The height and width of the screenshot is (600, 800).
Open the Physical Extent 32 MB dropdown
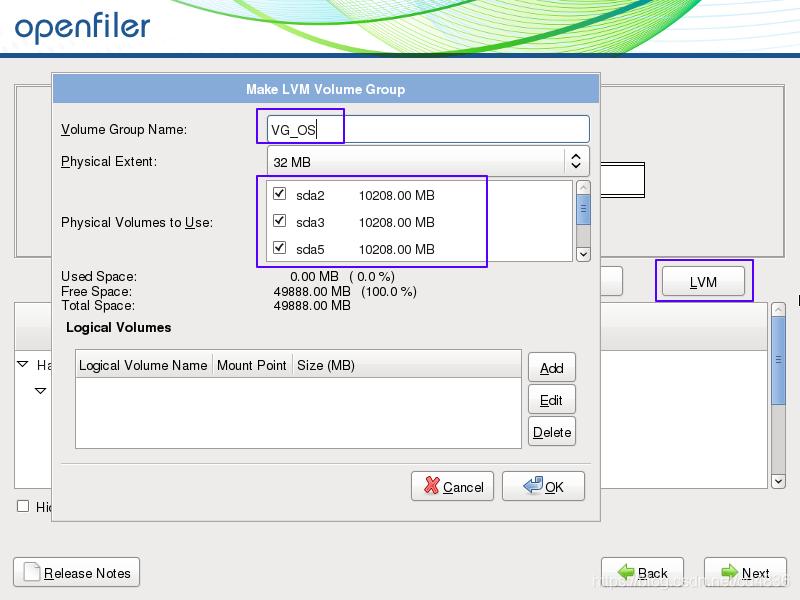(x=428, y=162)
